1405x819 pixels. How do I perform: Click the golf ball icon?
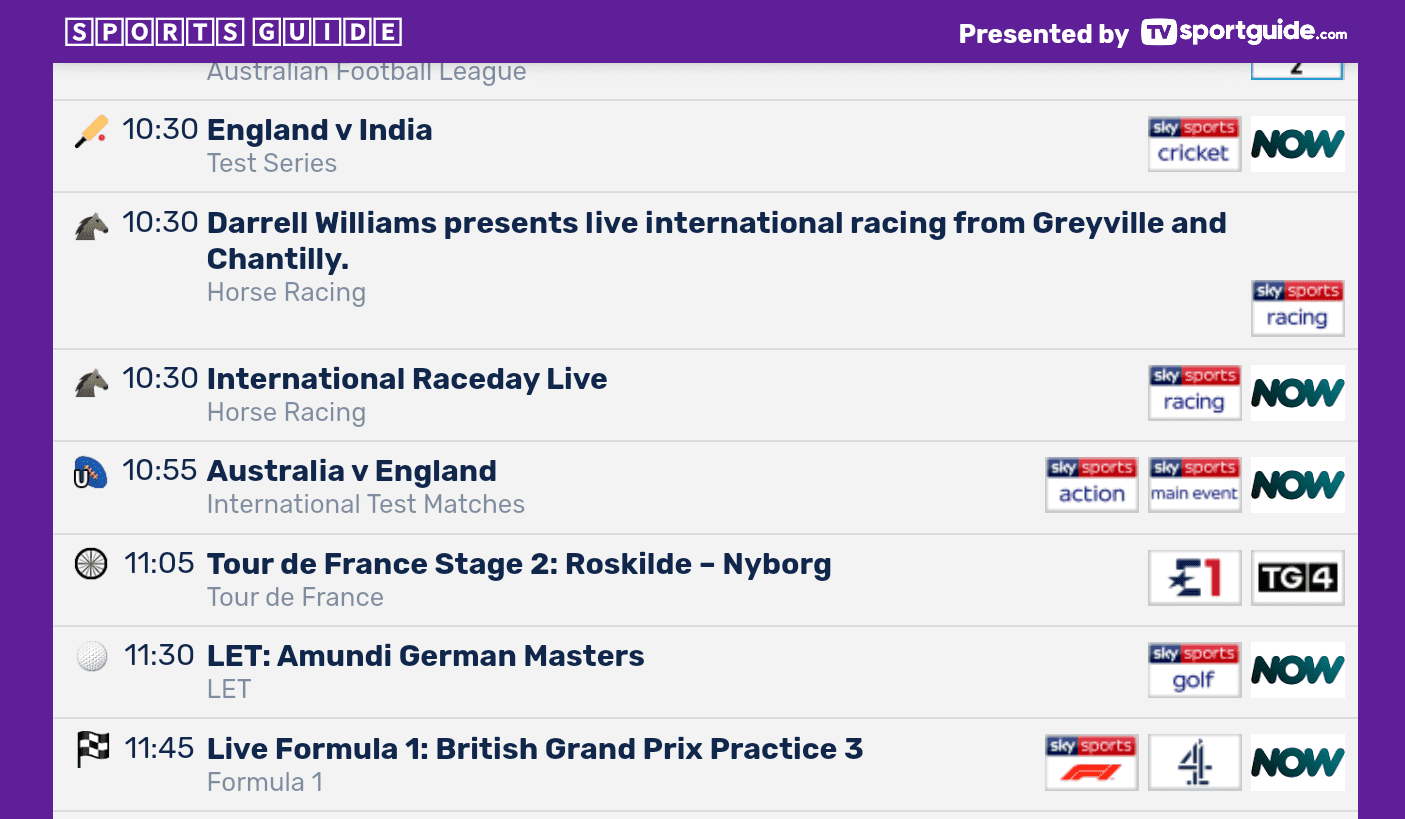[x=91, y=657]
